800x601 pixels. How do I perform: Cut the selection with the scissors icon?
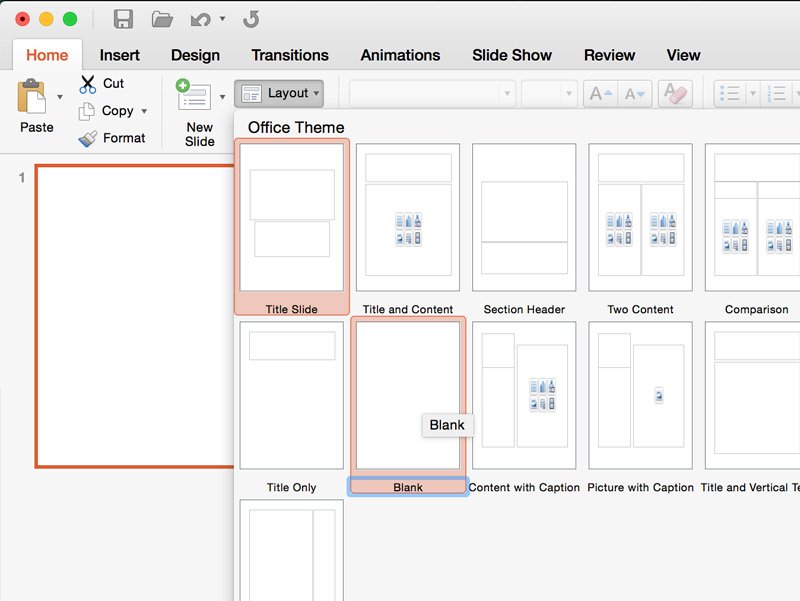[87, 84]
